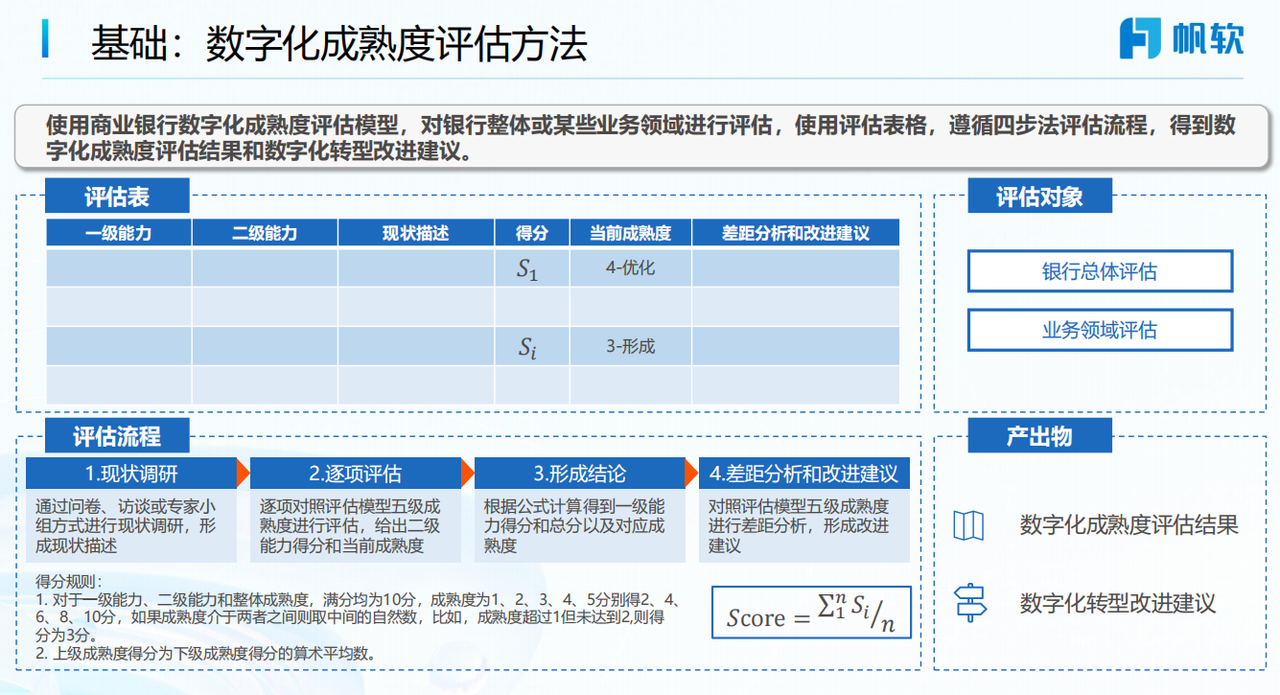
Task: Click the 产出物 section label
Action: pyautogui.click(x=1040, y=436)
